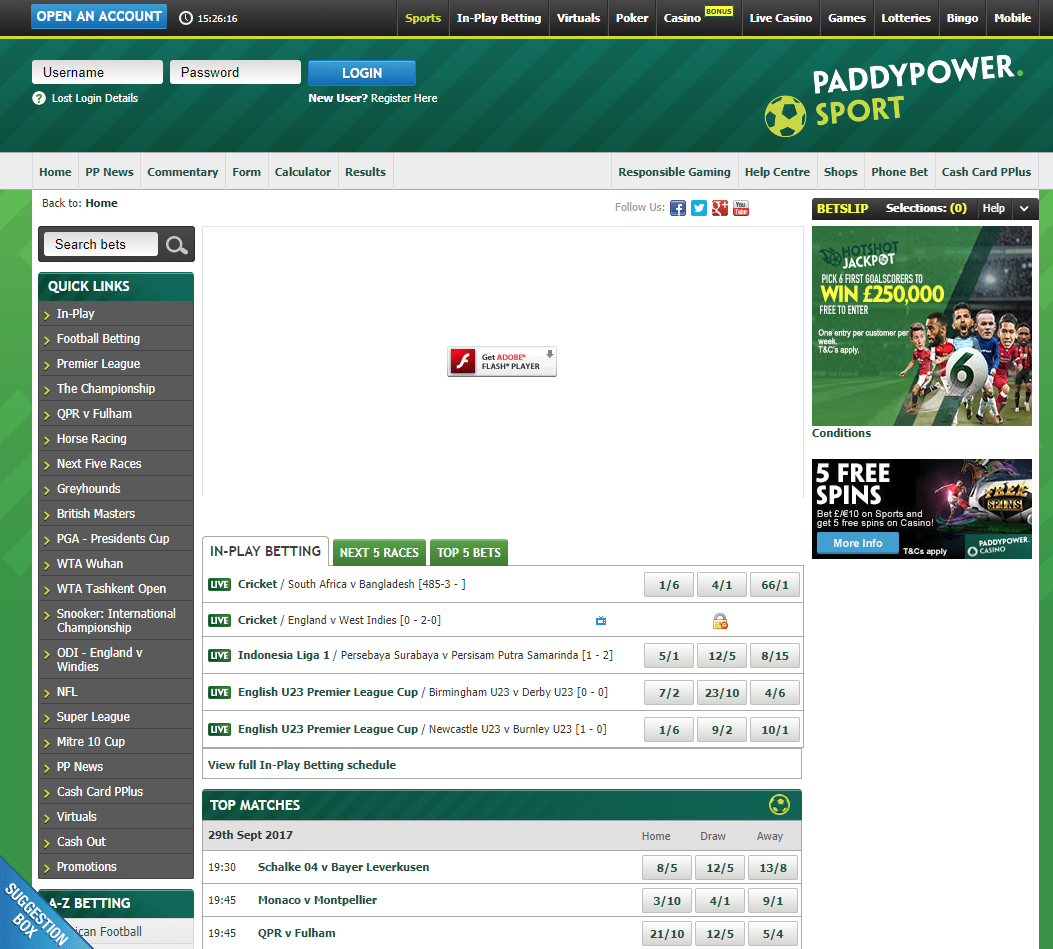
Task: Click Betslip Help link
Action: tap(993, 208)
